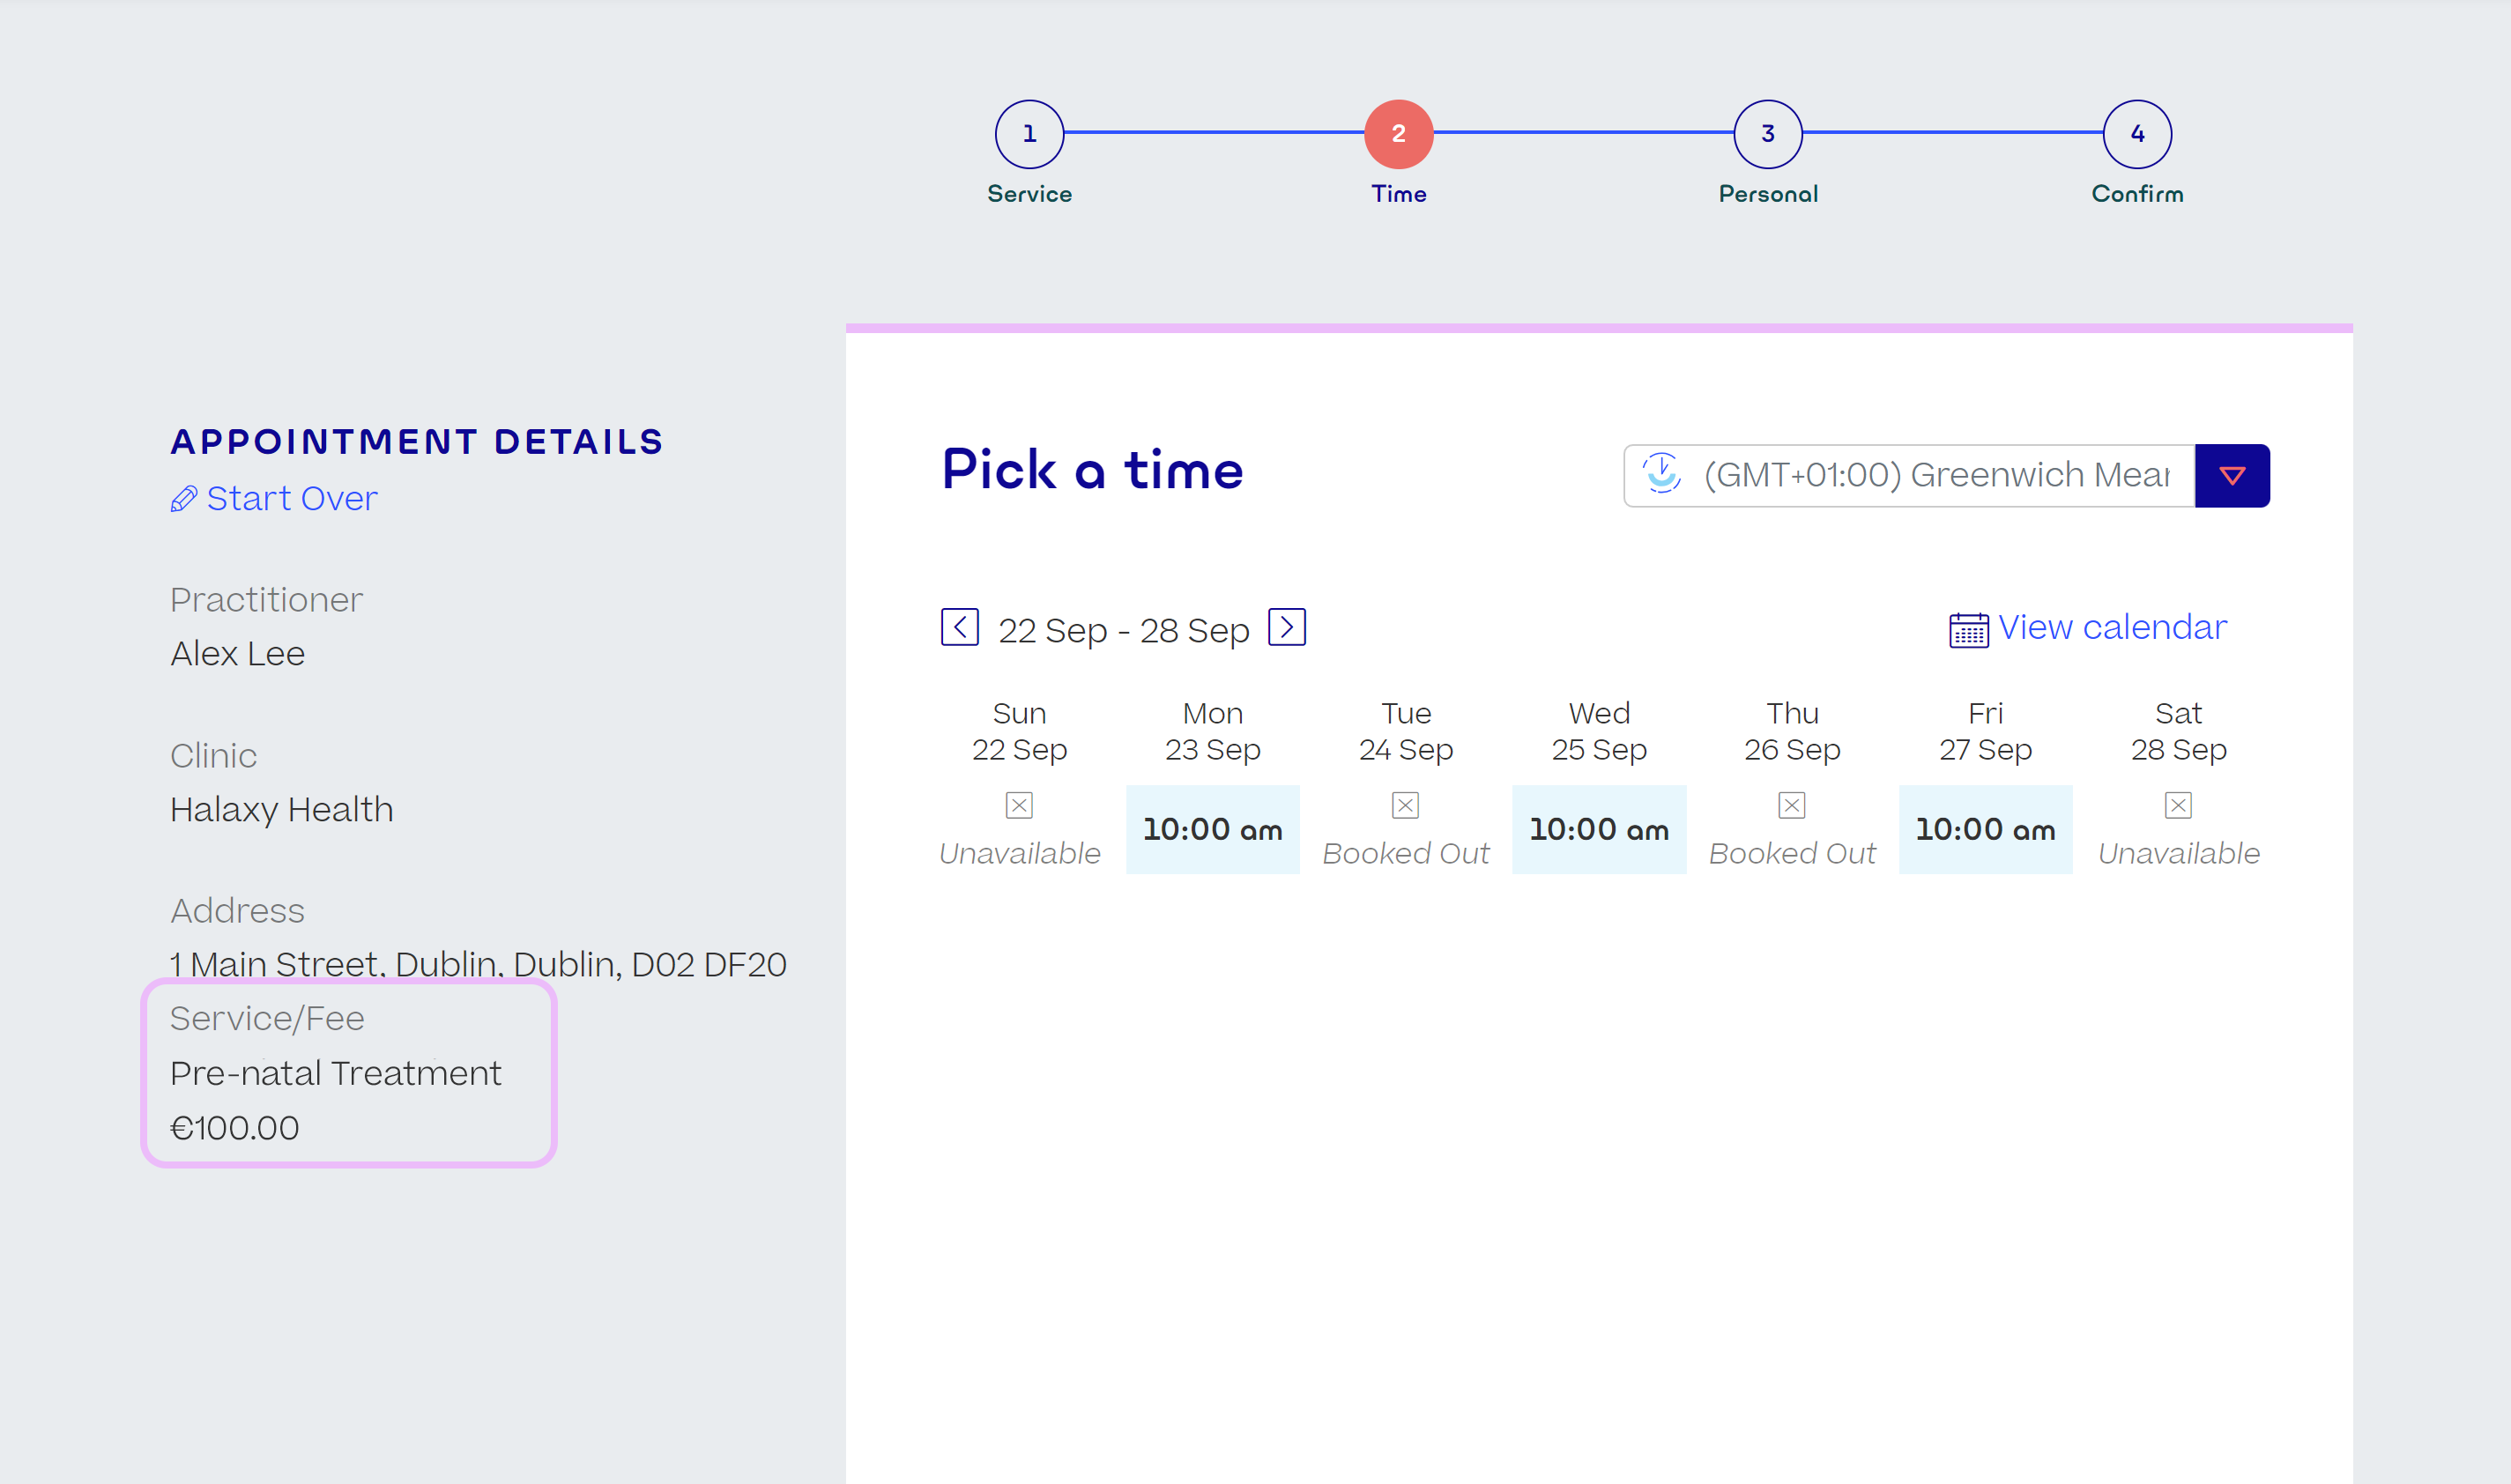Click the Fri 27 Sep column header
2511x1484 pixels.
pyautogui.click(x=1985, y=731)
